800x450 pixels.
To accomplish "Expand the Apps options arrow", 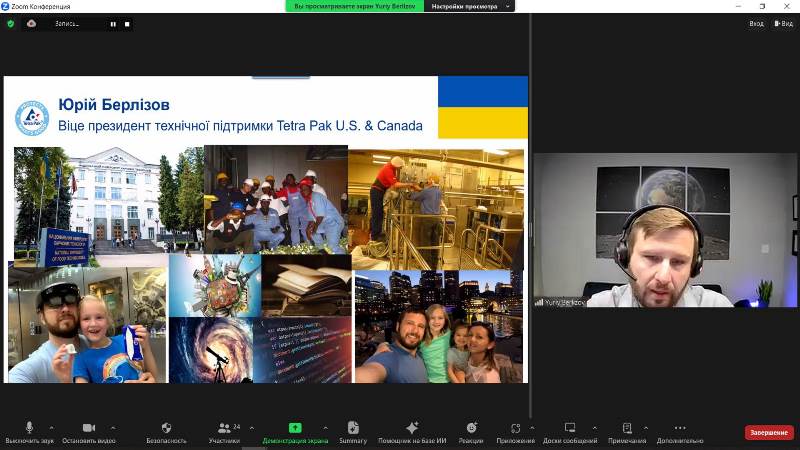I will point(532,428).
